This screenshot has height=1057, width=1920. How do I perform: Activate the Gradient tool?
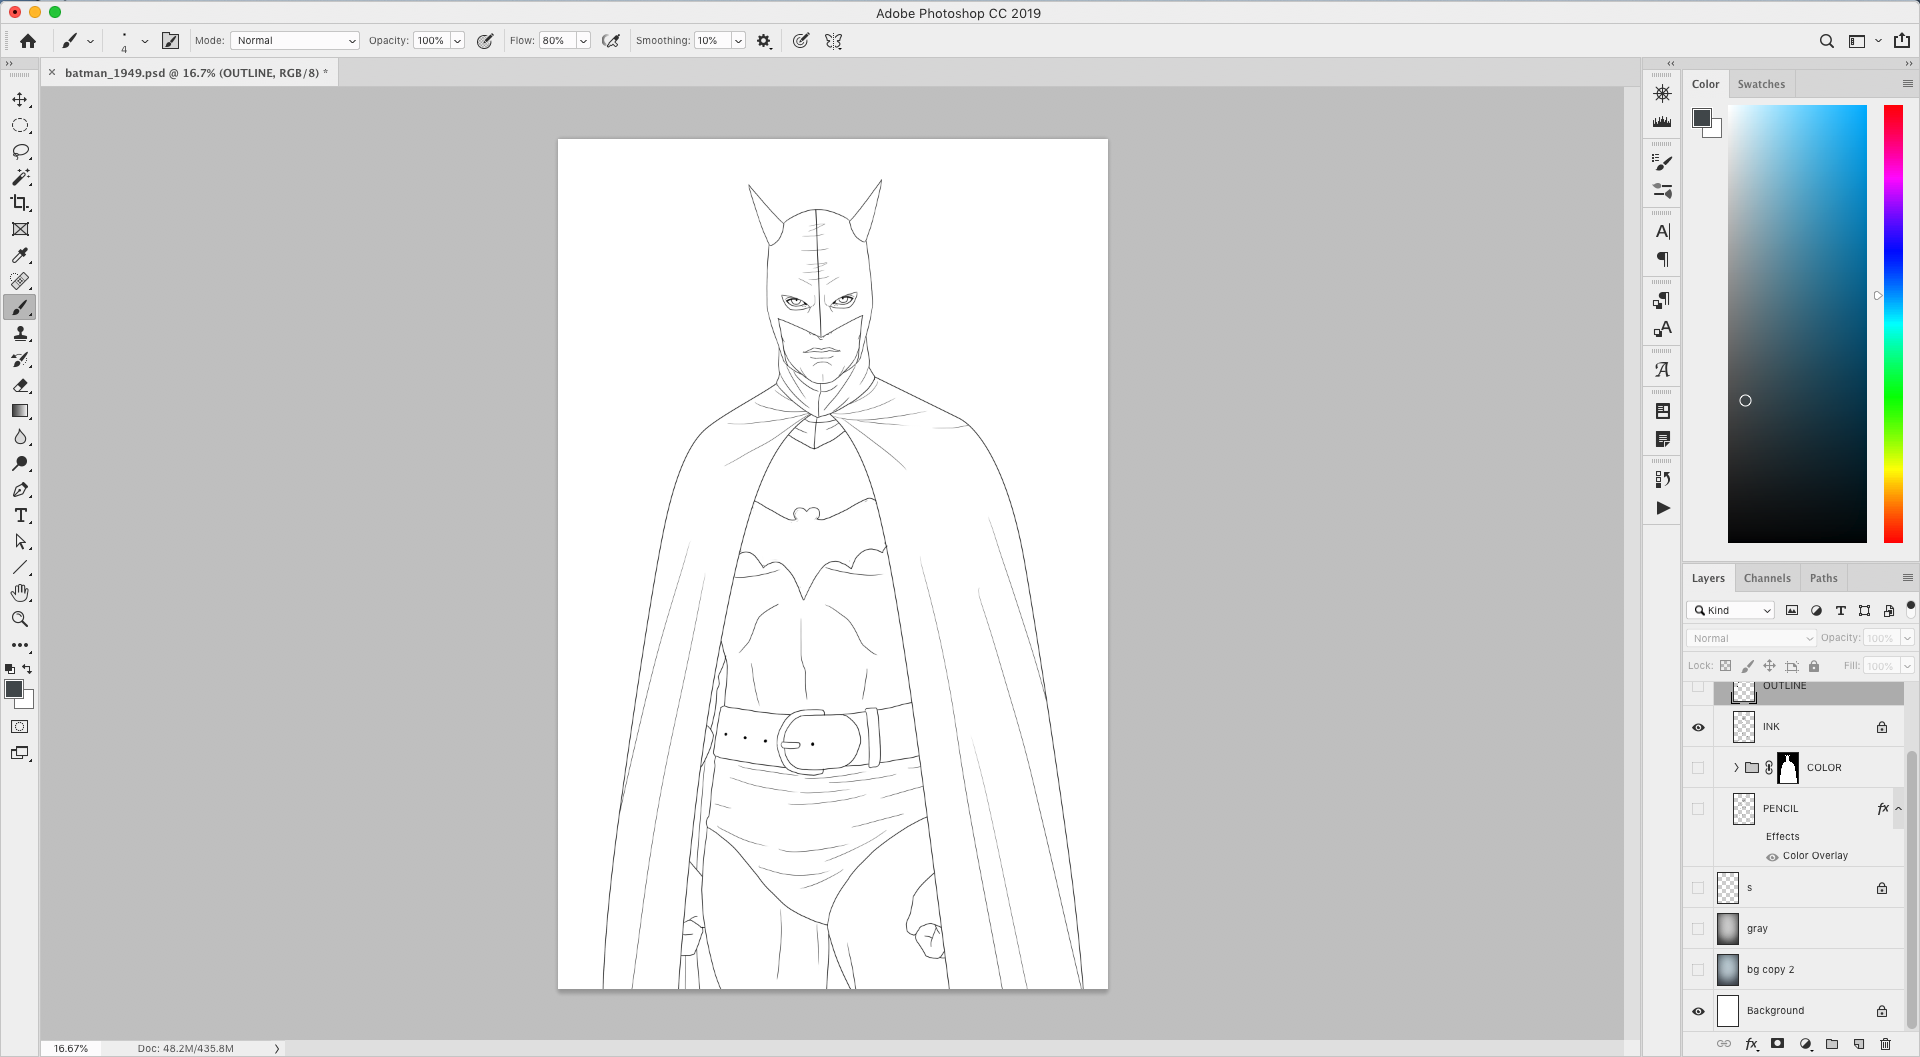point(20,411)
